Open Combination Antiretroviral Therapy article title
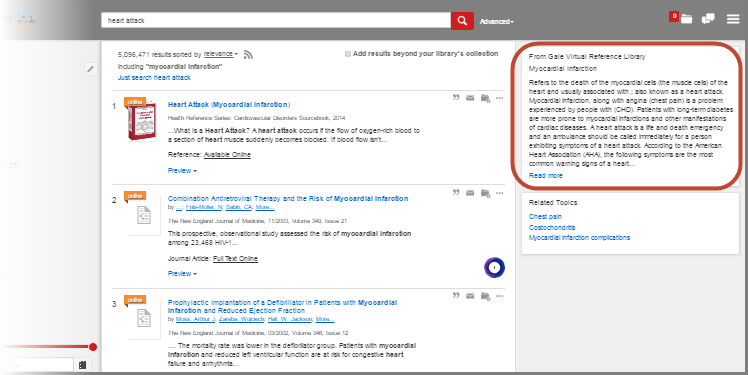The height and width of the screenshot is (375, 748). tap(288, 198)
